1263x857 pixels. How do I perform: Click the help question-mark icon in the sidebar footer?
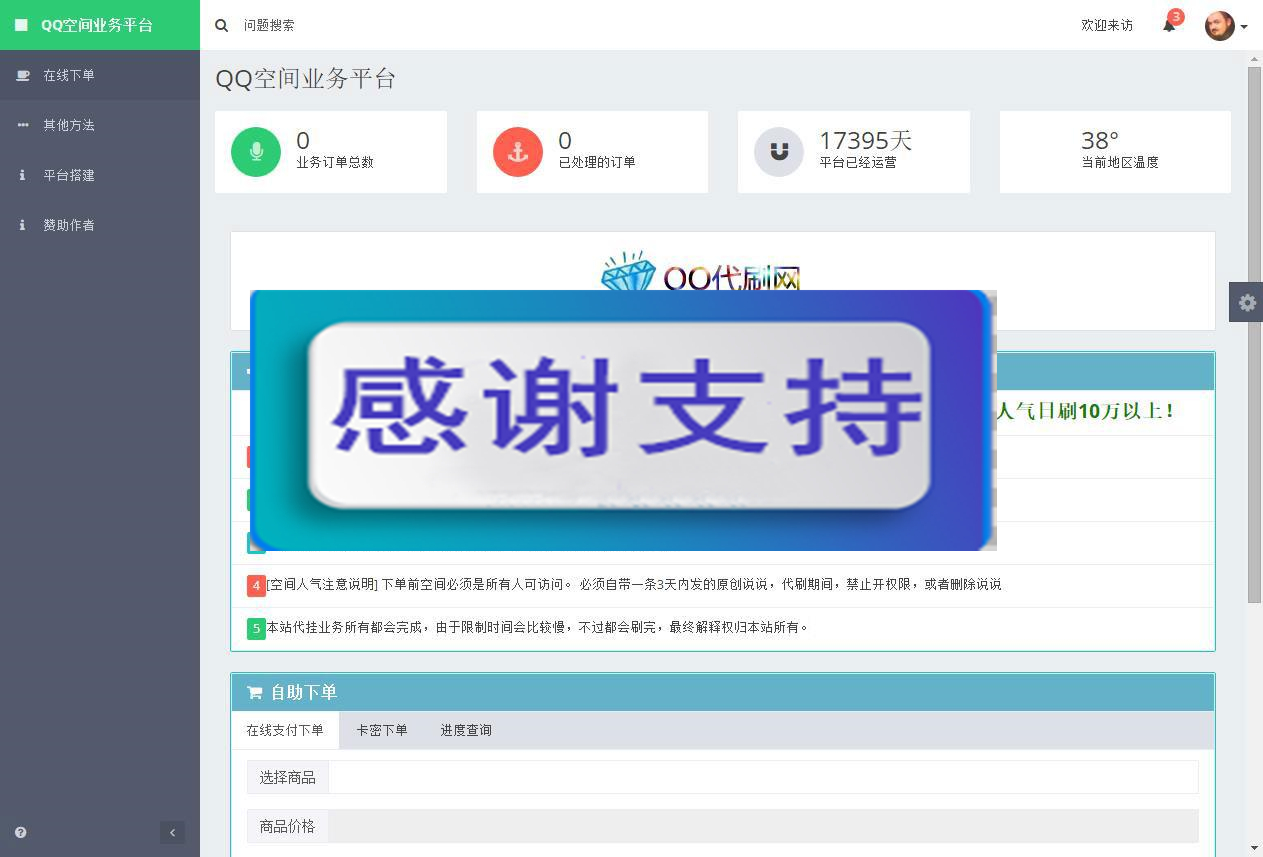click(x=21, y=832)
